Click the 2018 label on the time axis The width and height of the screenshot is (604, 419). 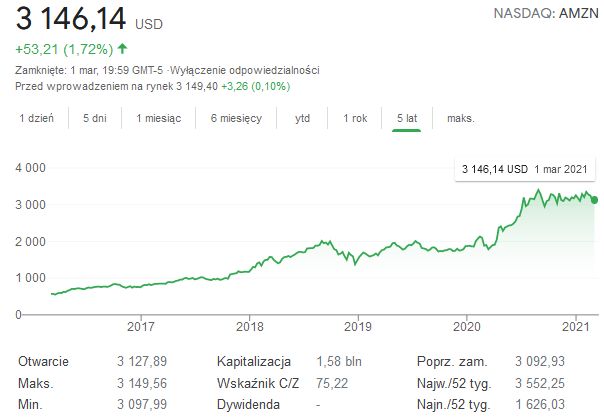(249, 325)
